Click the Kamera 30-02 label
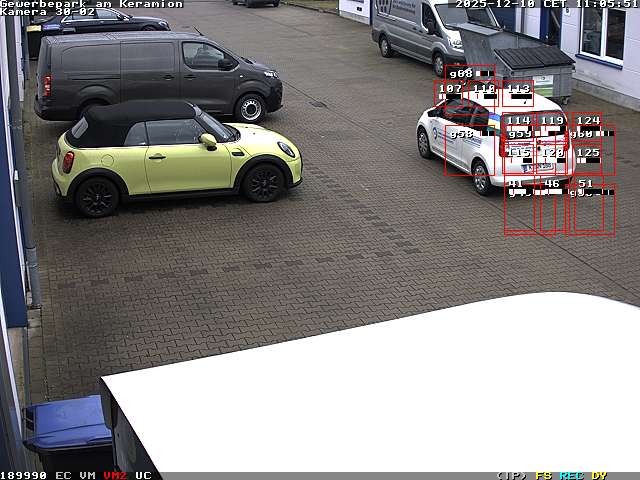Viewport: 640px width, 480px height. point(48,12)
